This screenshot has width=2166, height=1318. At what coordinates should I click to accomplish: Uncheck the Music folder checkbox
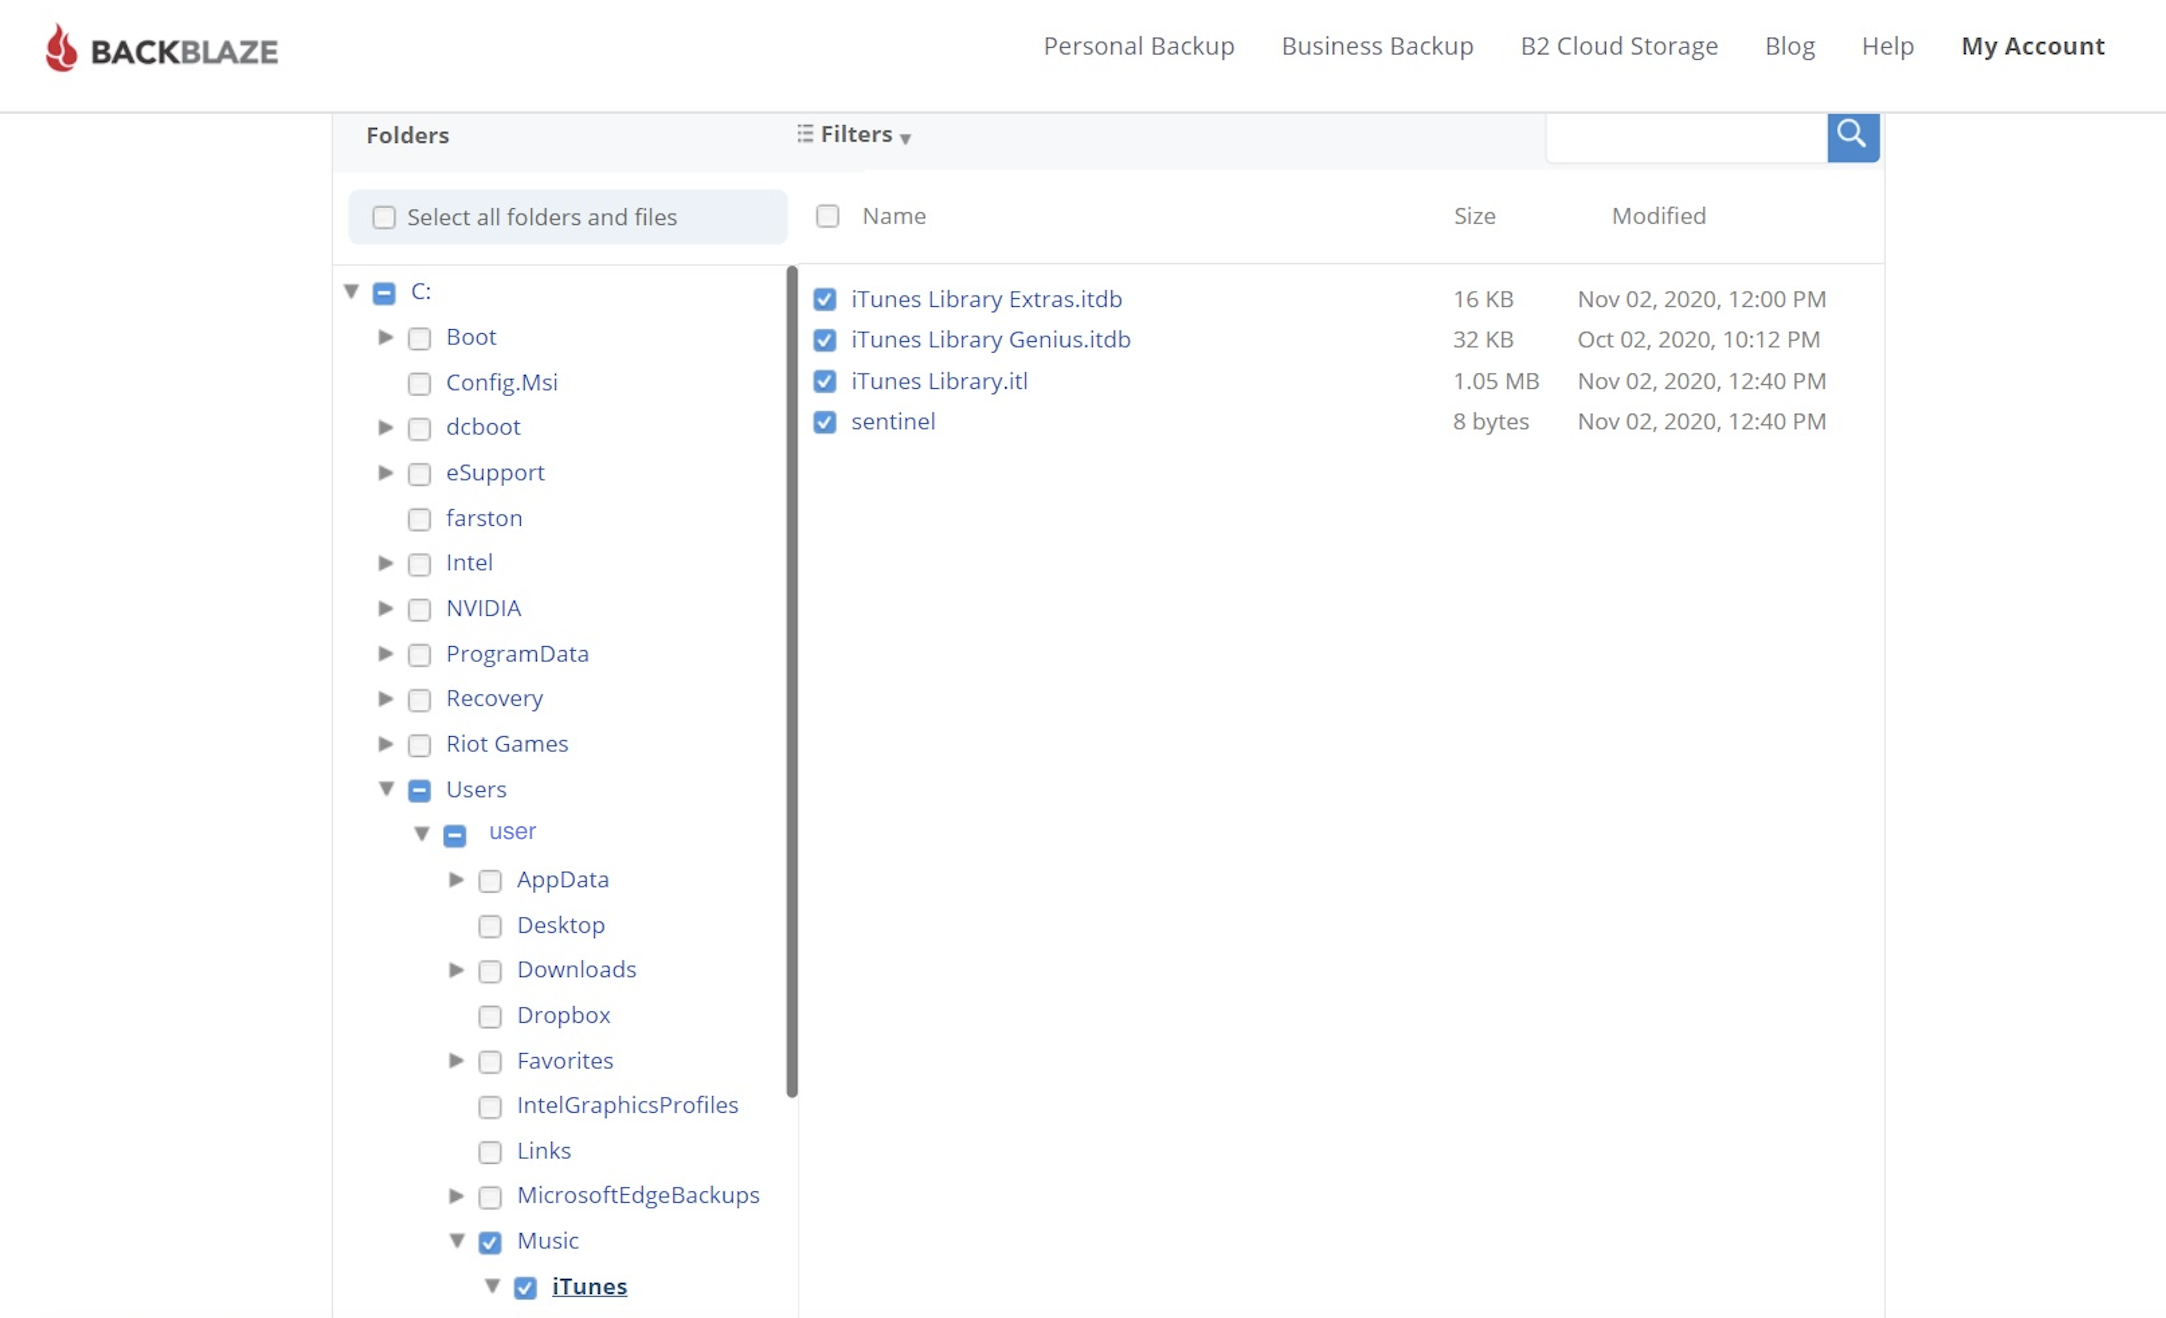(x=490, y=1242)
